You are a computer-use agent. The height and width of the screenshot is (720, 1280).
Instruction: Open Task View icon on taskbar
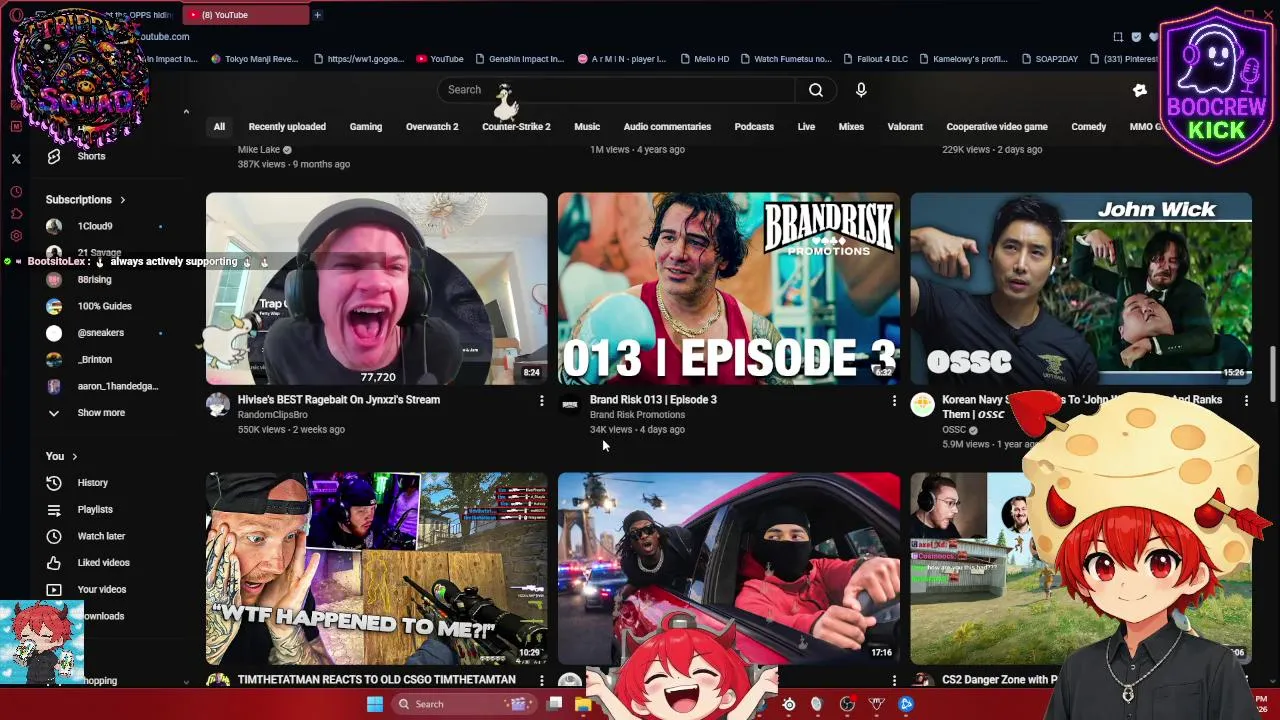click(x=555, y=704)
